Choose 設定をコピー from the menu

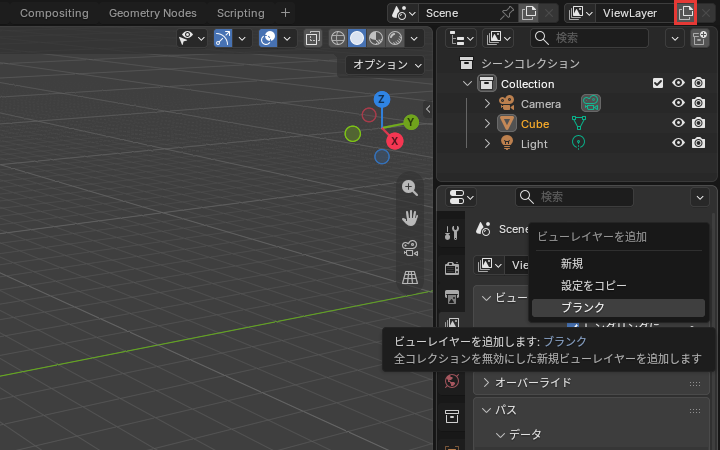point(618,286)
